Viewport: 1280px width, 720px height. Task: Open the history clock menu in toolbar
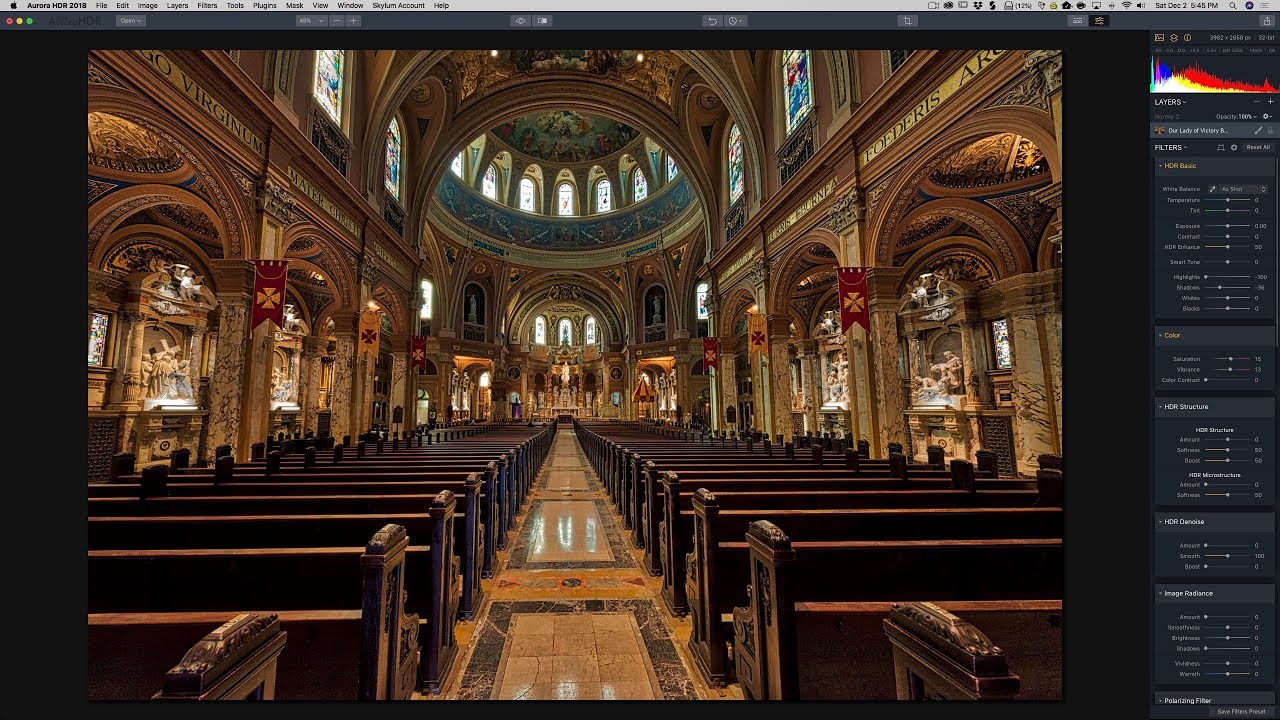pos(736,20)
